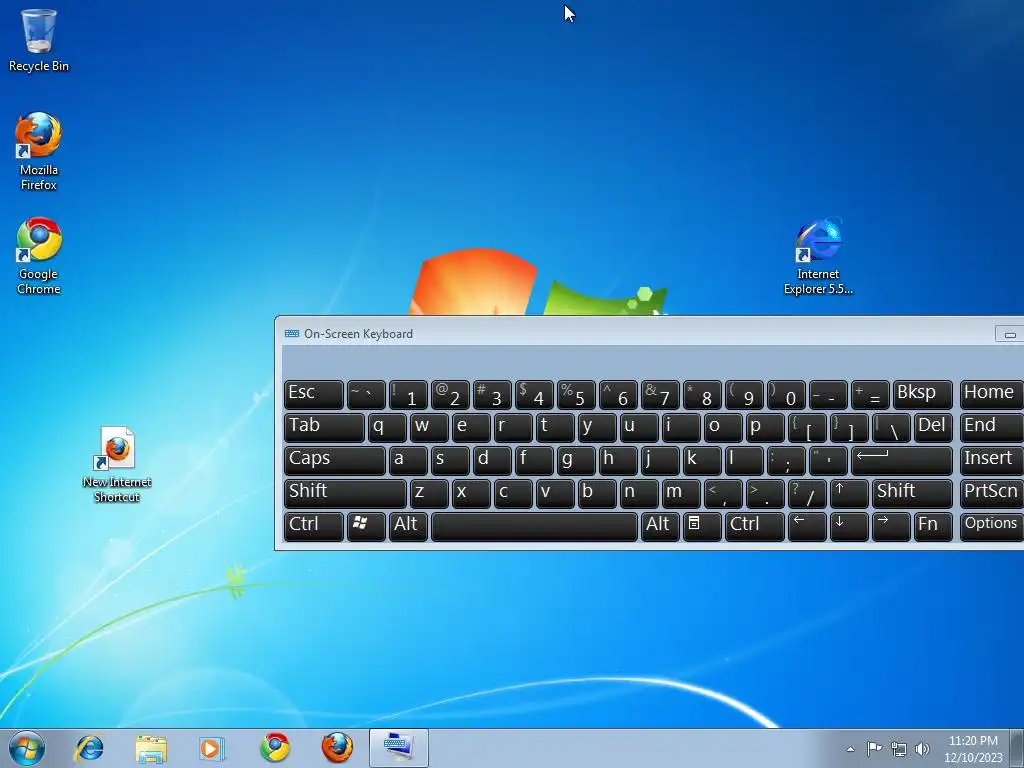
Task: Launch Internet Explorer from the taskbar
Action: (89, 748)
